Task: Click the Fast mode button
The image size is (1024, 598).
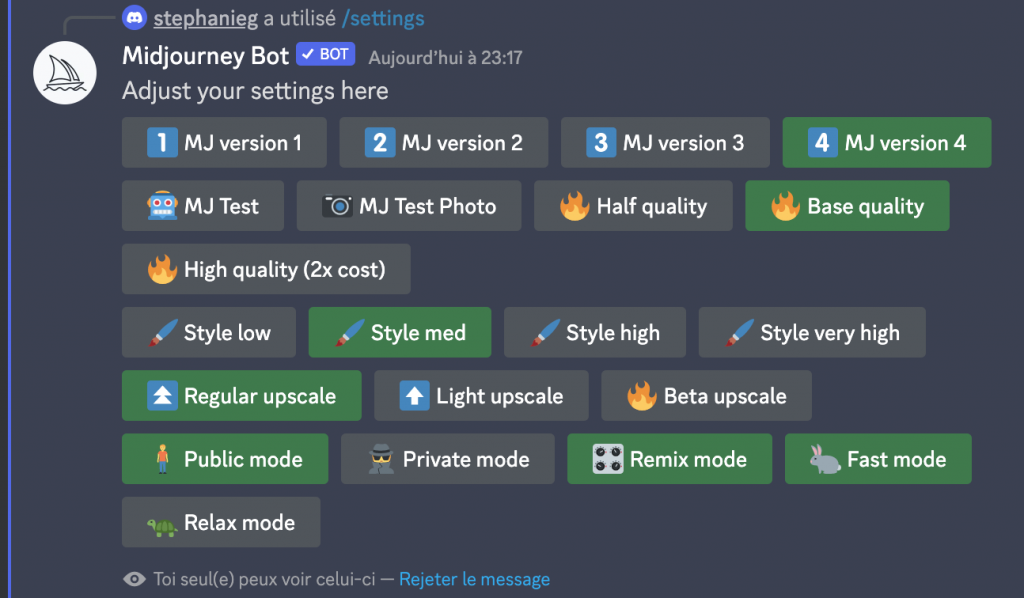Action: (x=878, y=459)
